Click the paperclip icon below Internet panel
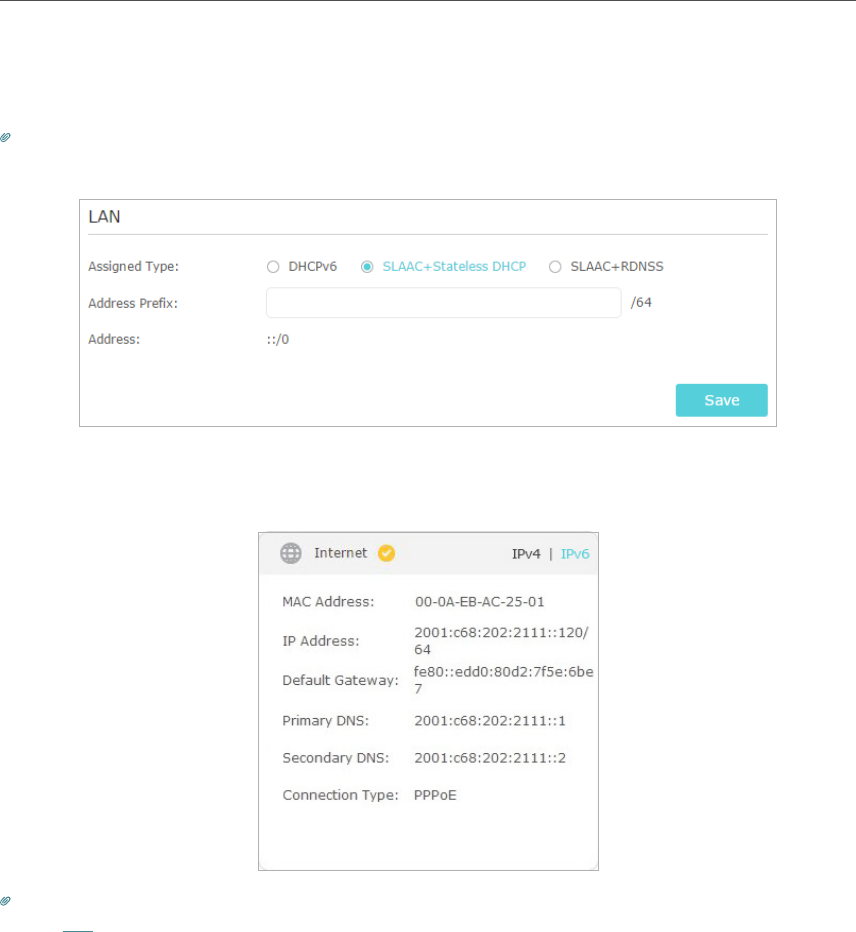The width and height of the screenshot is (856, 932). tap(5, 900)
